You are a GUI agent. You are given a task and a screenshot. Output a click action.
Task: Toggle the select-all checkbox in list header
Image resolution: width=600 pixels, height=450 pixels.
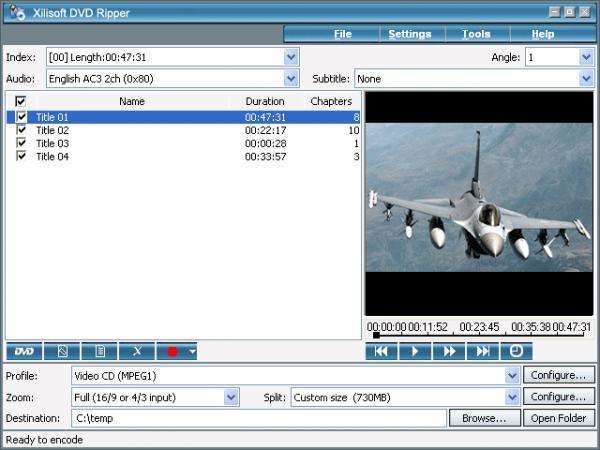[x=20, y=101]
